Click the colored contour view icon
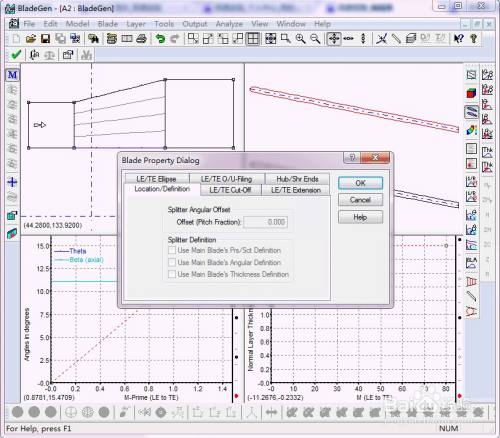 471,130
